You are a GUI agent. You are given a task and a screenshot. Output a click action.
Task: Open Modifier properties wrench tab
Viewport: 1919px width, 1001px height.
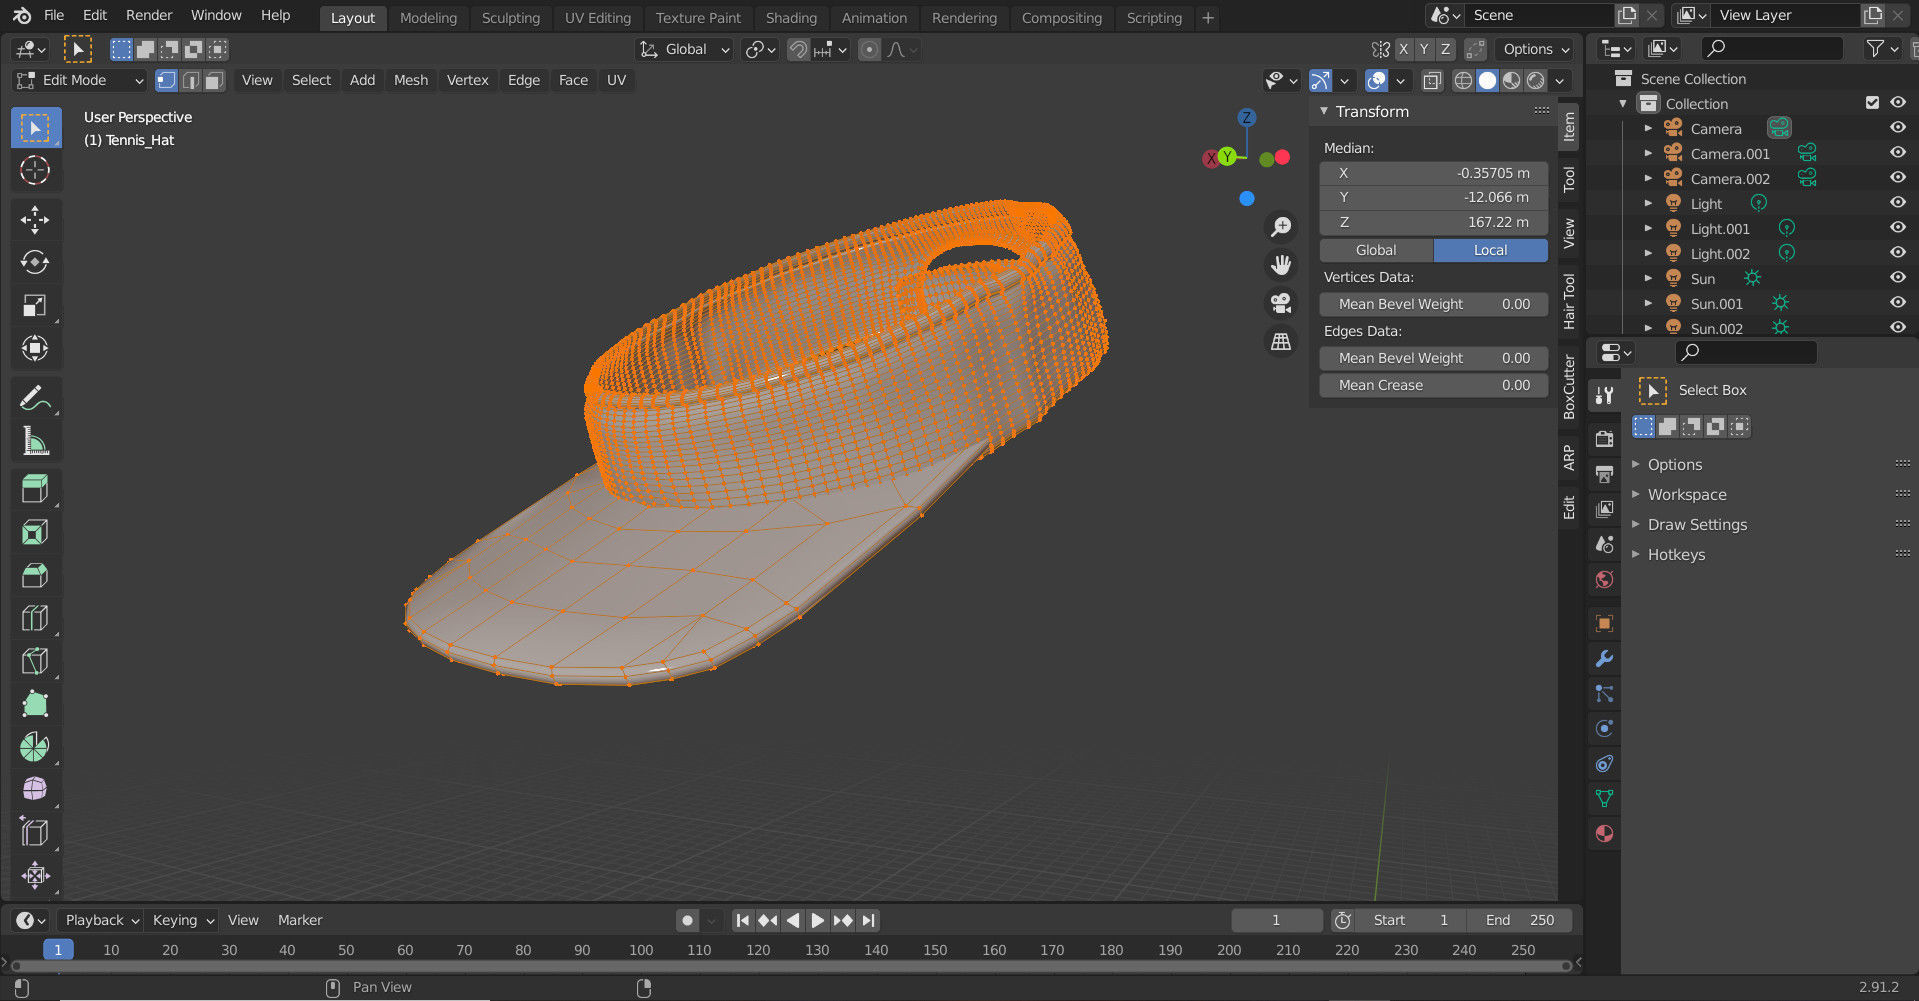(1604, 659)
